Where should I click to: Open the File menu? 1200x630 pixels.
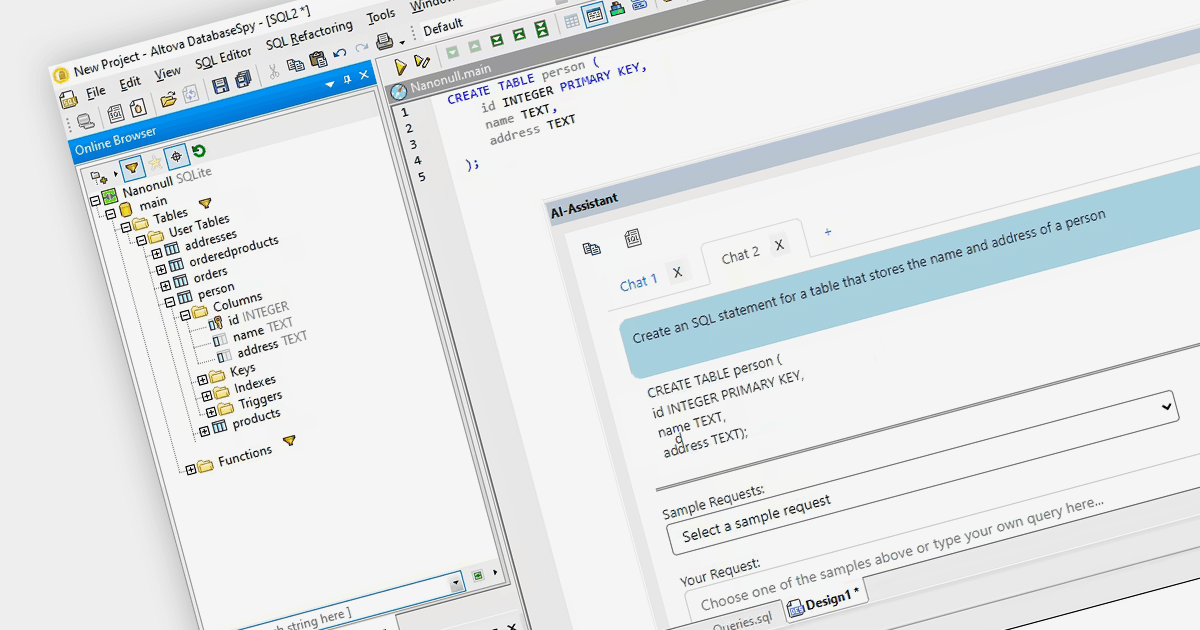point(96,91)
